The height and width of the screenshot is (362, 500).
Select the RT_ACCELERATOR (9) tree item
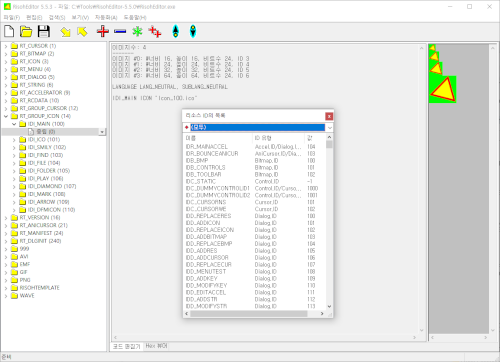point(45,93)
